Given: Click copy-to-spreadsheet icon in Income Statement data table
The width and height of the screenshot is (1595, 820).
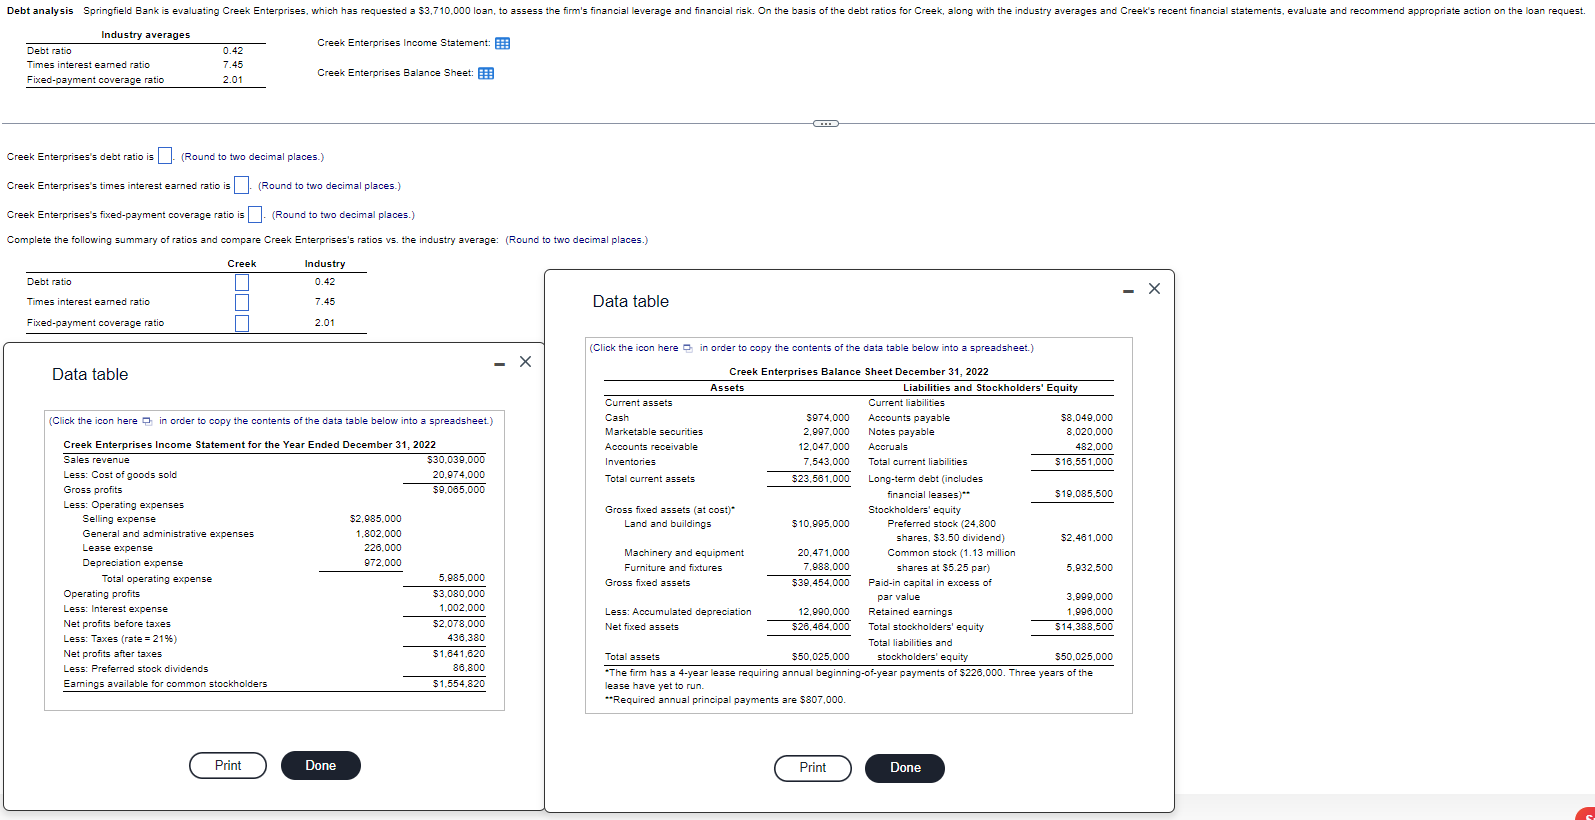Looking at the screenshot, I should pyautogui.click(x=148, y=421).
